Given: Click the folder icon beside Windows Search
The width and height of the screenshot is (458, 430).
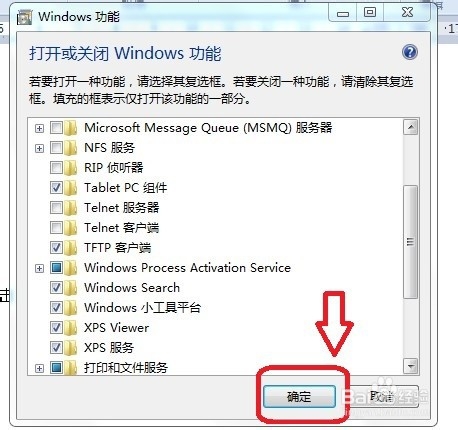Looking at the screenshot, I should click(71, 288).
